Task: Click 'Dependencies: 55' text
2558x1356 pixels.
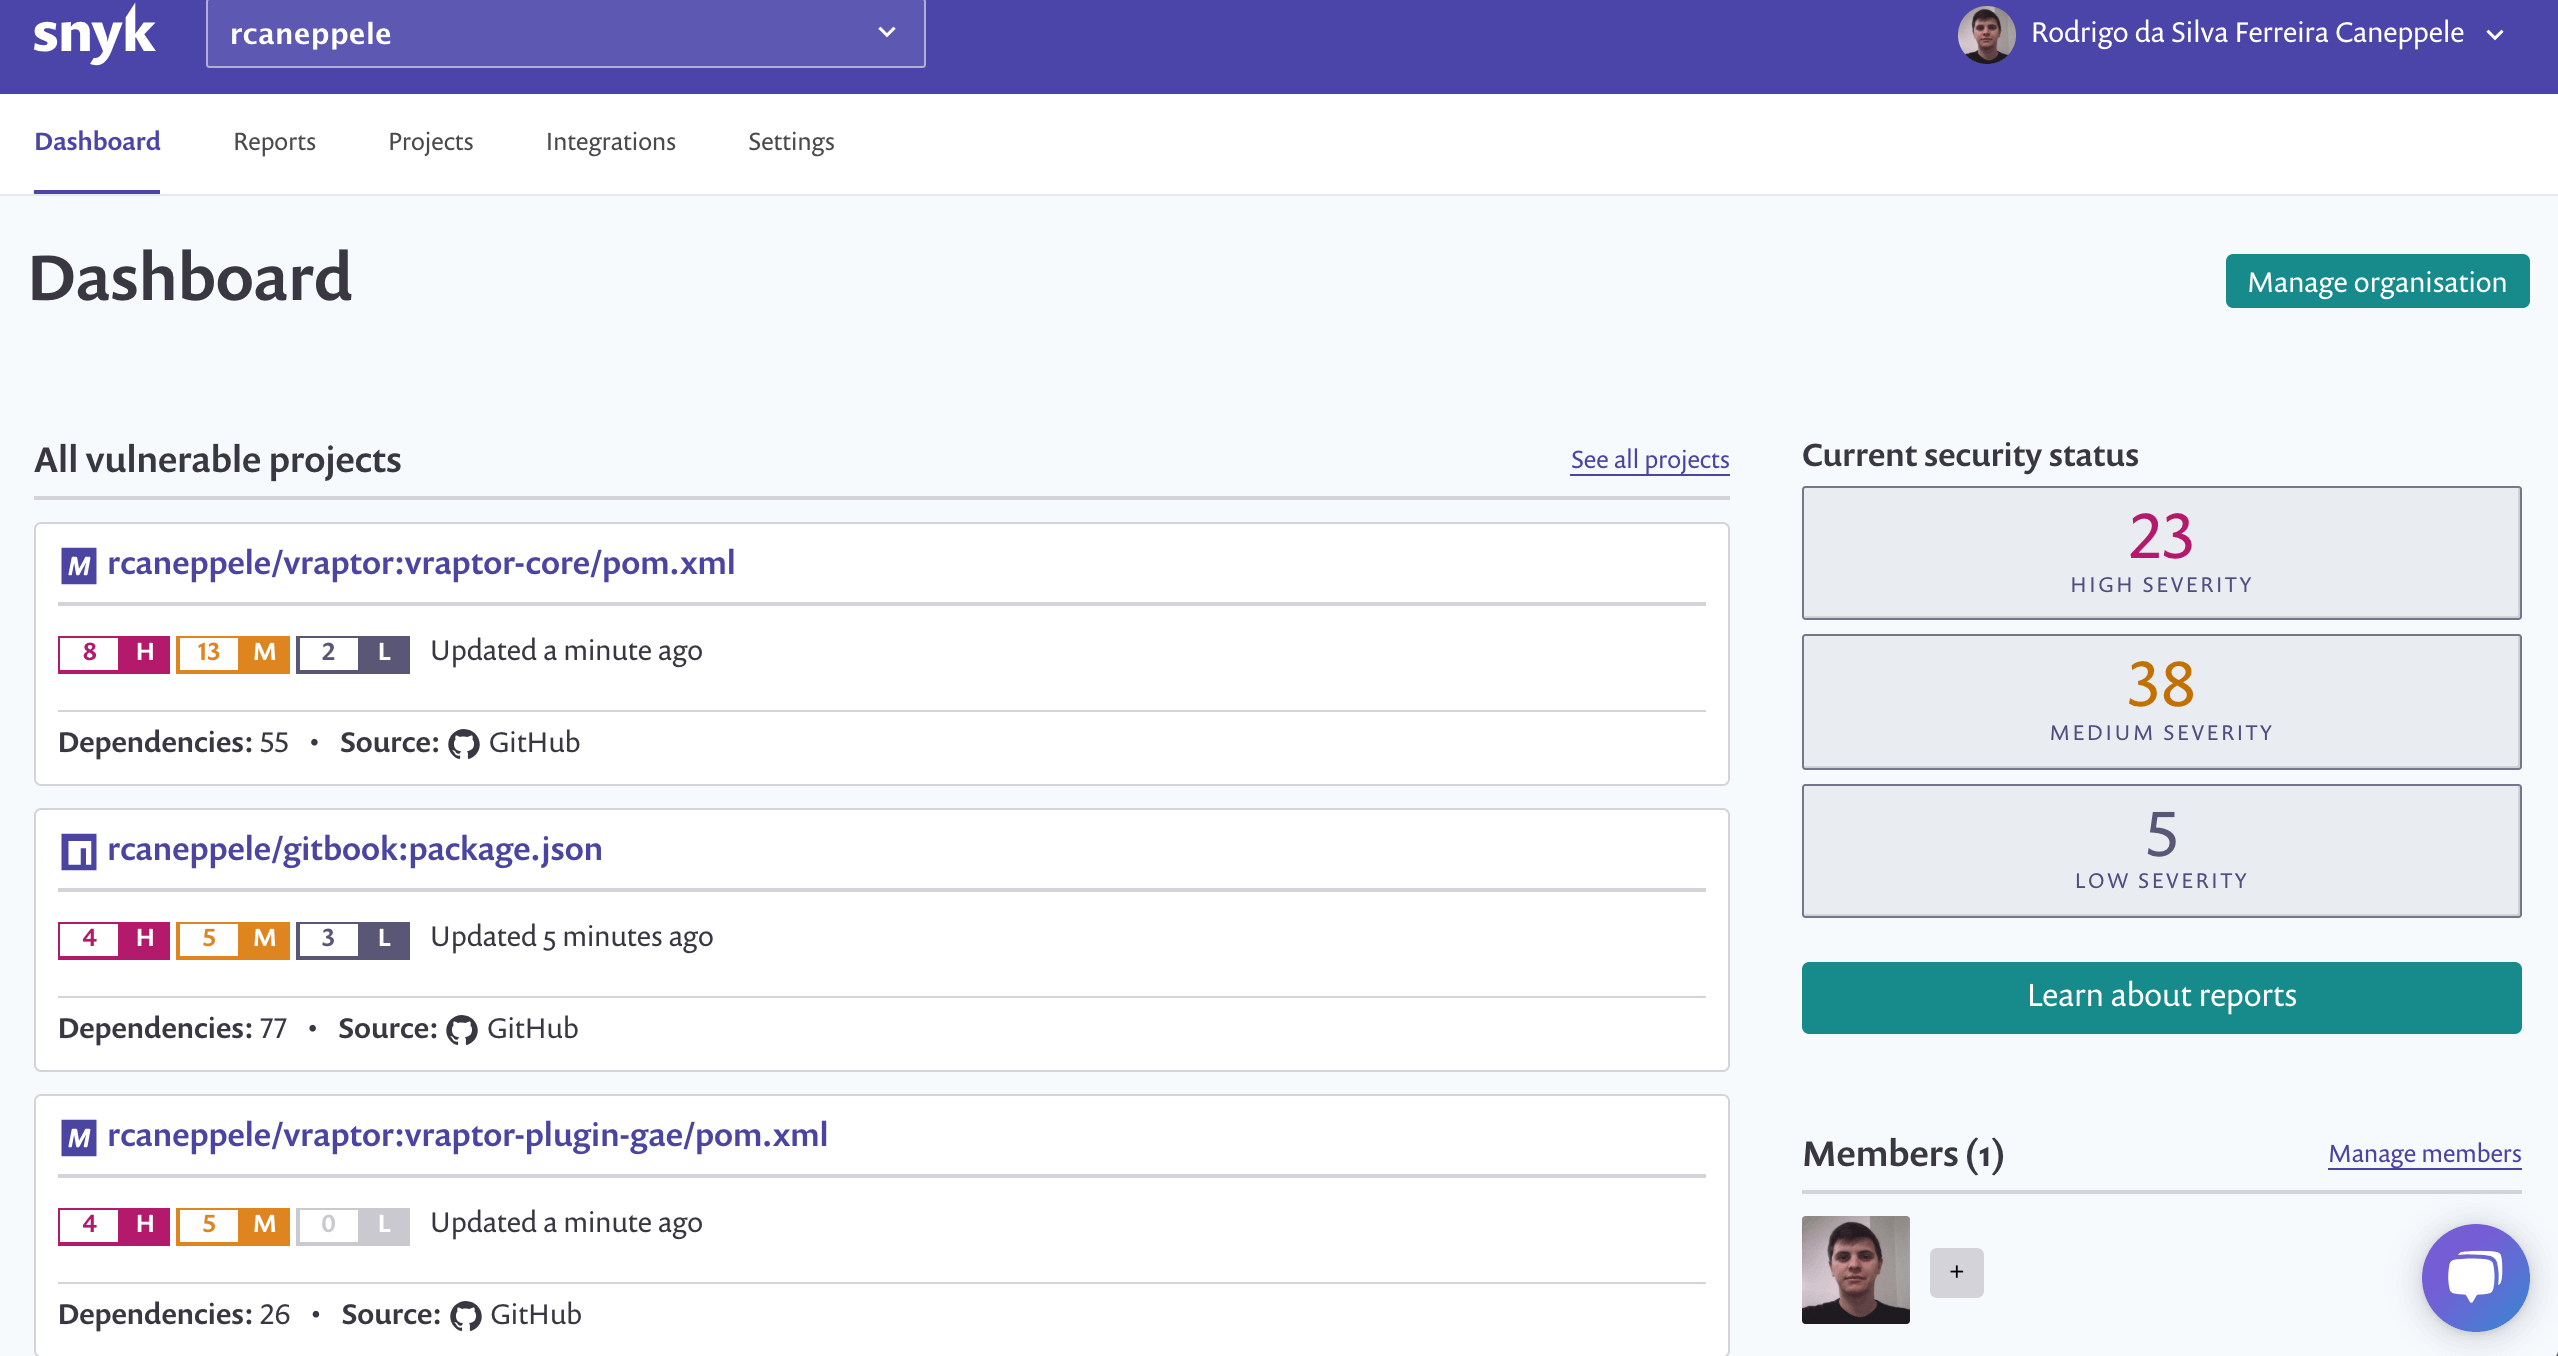Action: pos(173,742)
